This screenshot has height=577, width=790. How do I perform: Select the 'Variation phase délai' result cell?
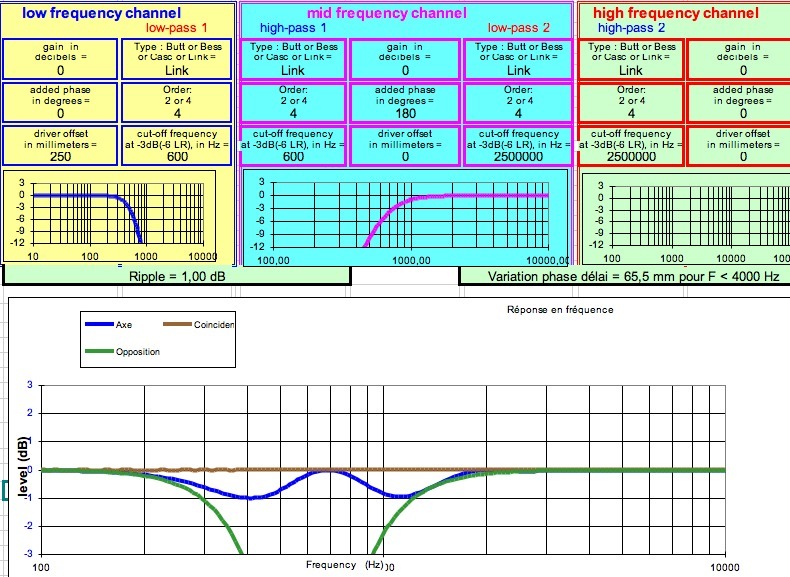(x=625, y=276)
